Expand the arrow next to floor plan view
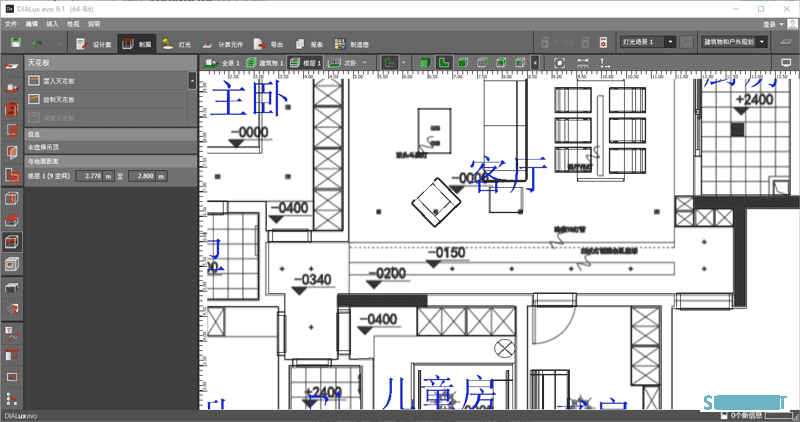This screenshot has width=800, height=422. click(404, 63)
